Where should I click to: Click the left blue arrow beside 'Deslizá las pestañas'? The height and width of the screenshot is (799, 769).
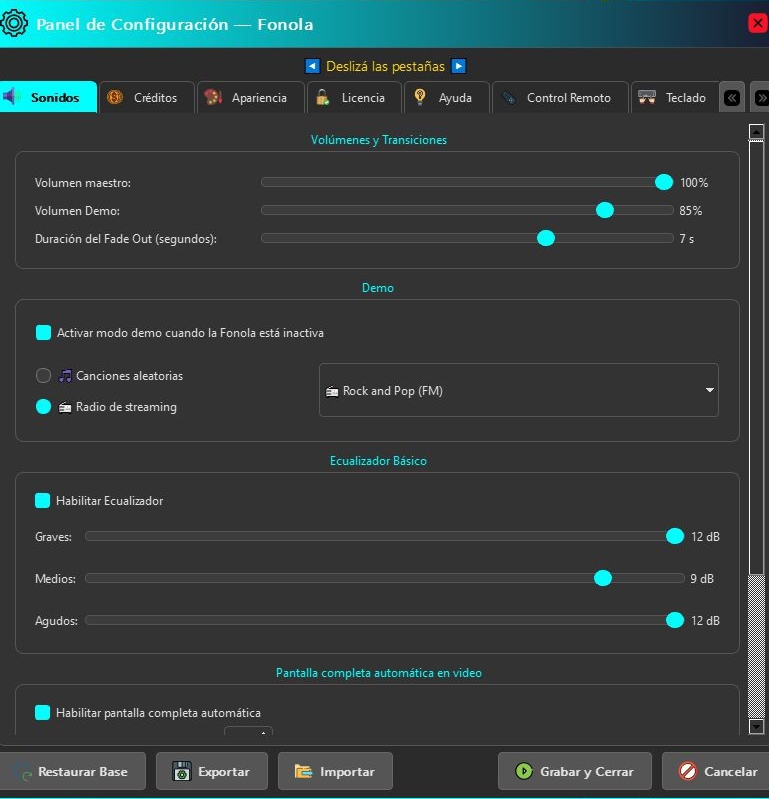point(312,66)
